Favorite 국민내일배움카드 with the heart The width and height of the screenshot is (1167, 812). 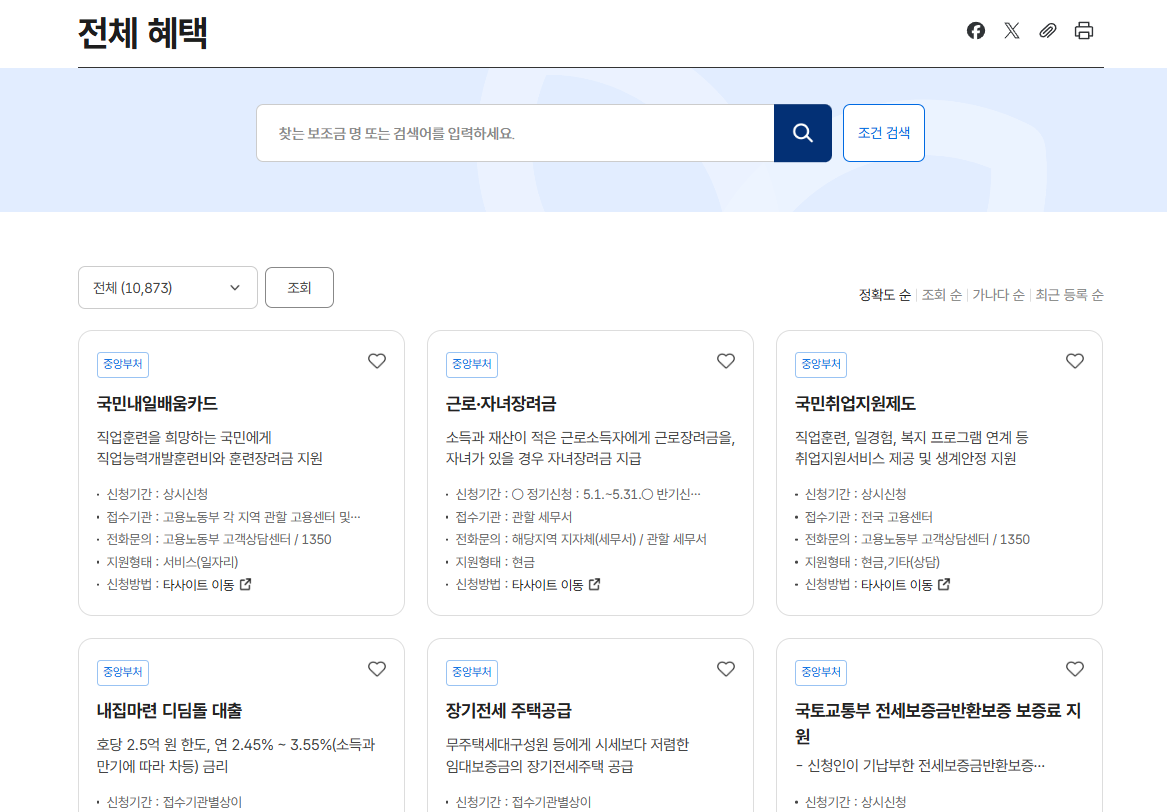coord(377,361)
